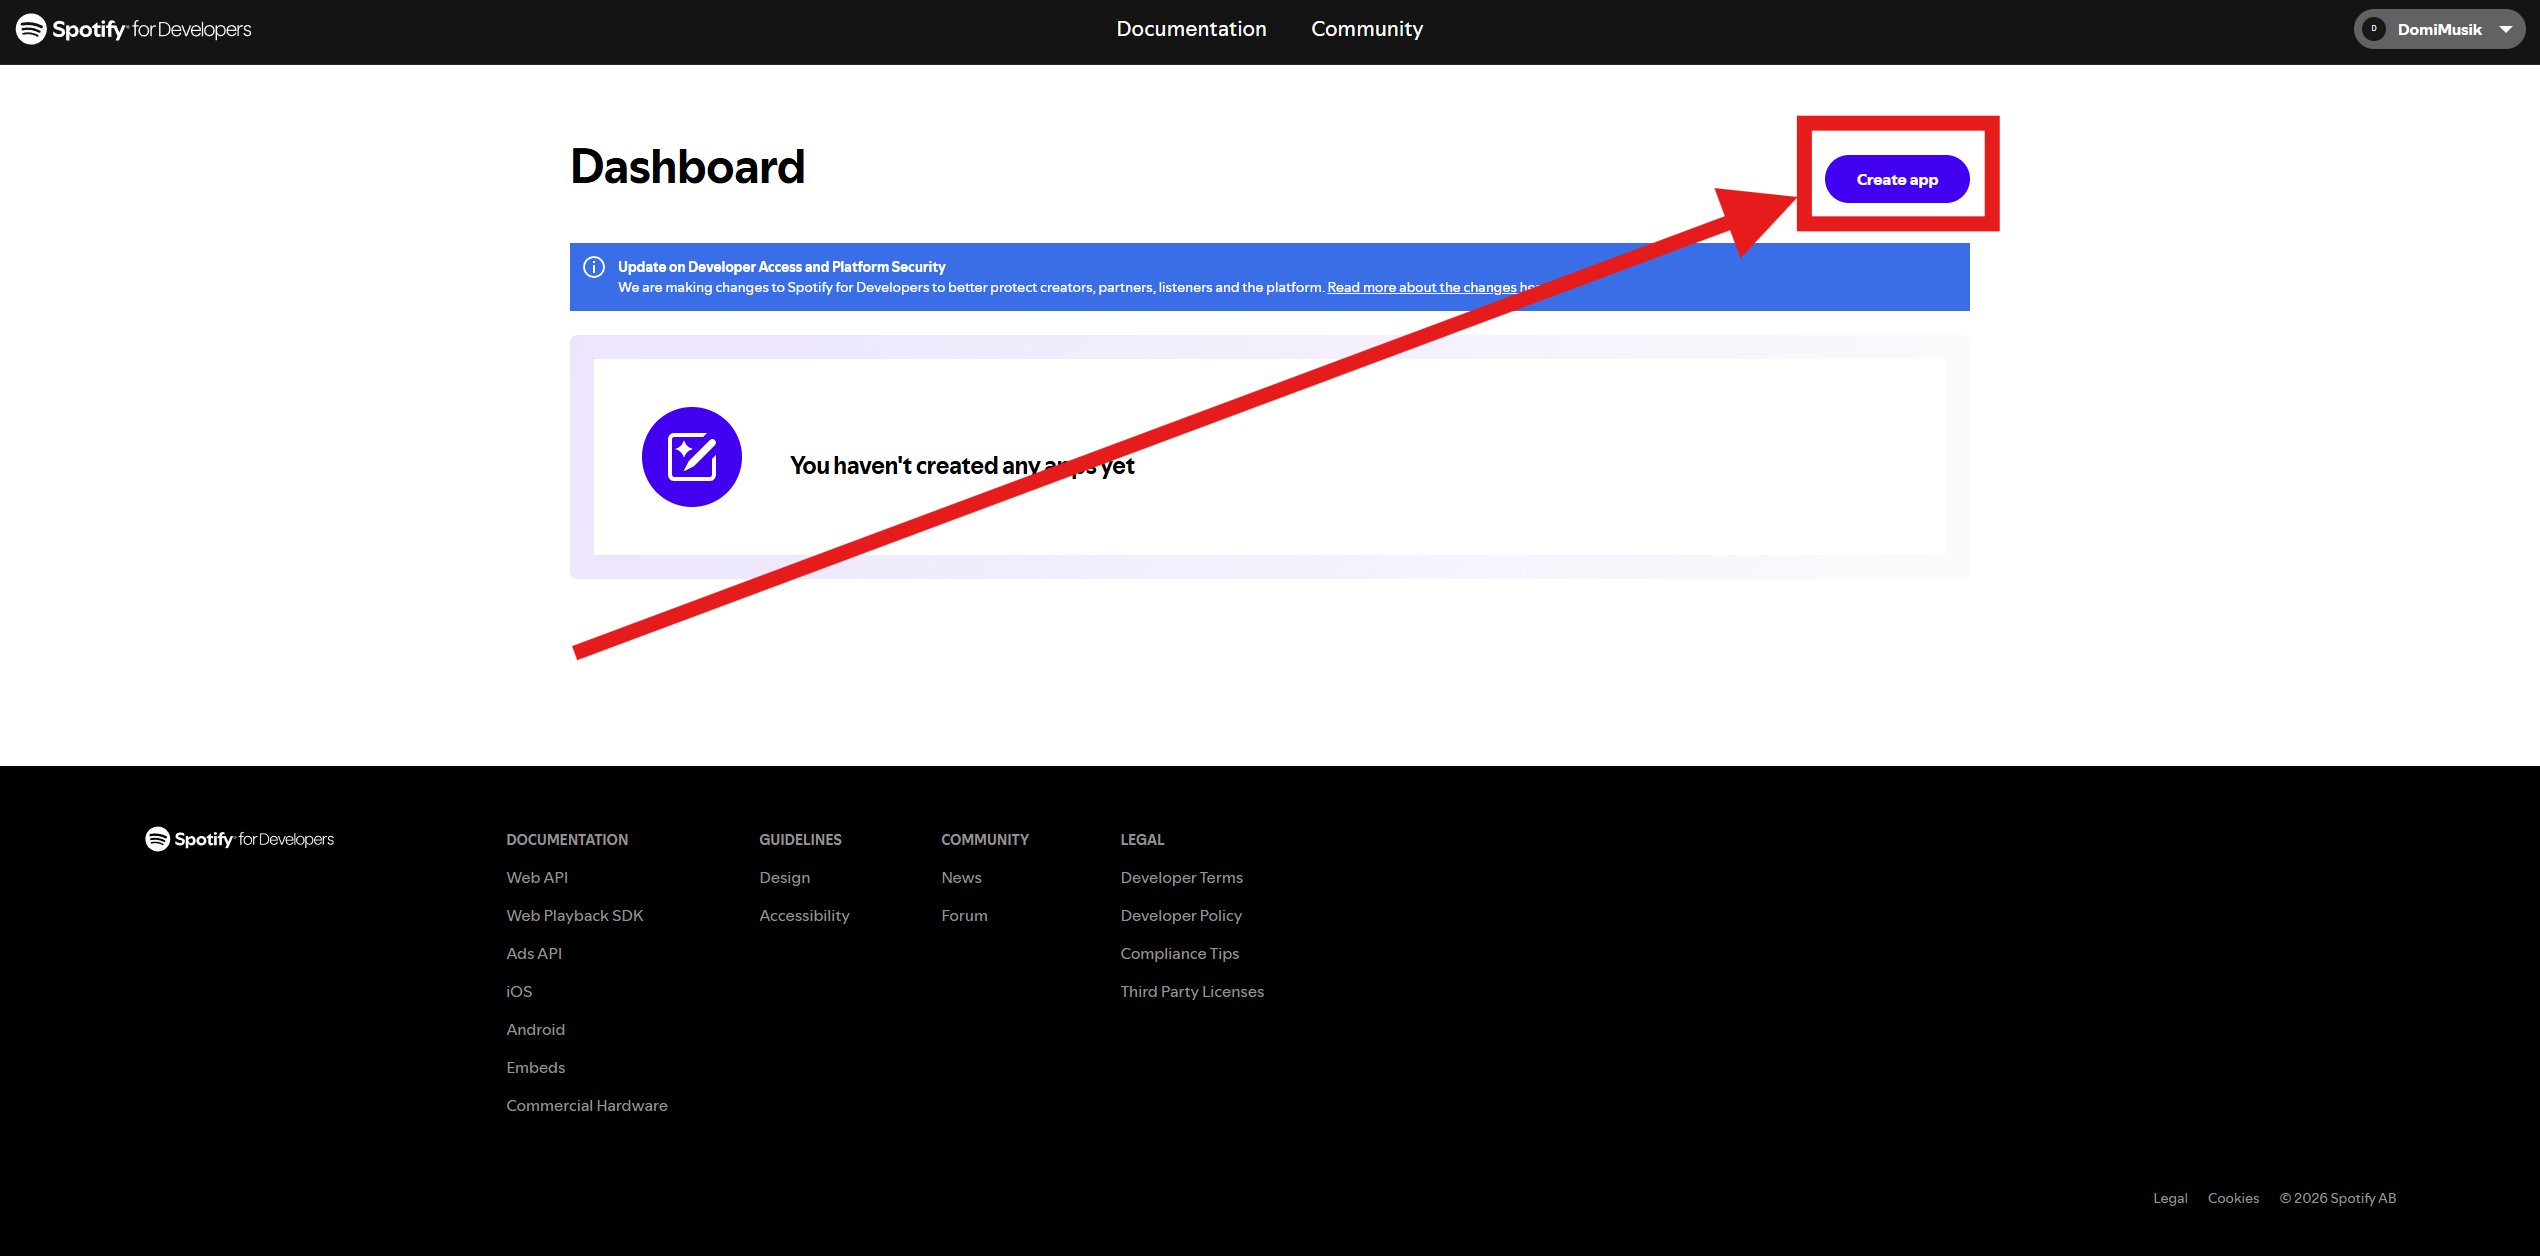Open the Embeds link in footer
Viewport: 2540px width, 1256px height.
(535, 1067)
